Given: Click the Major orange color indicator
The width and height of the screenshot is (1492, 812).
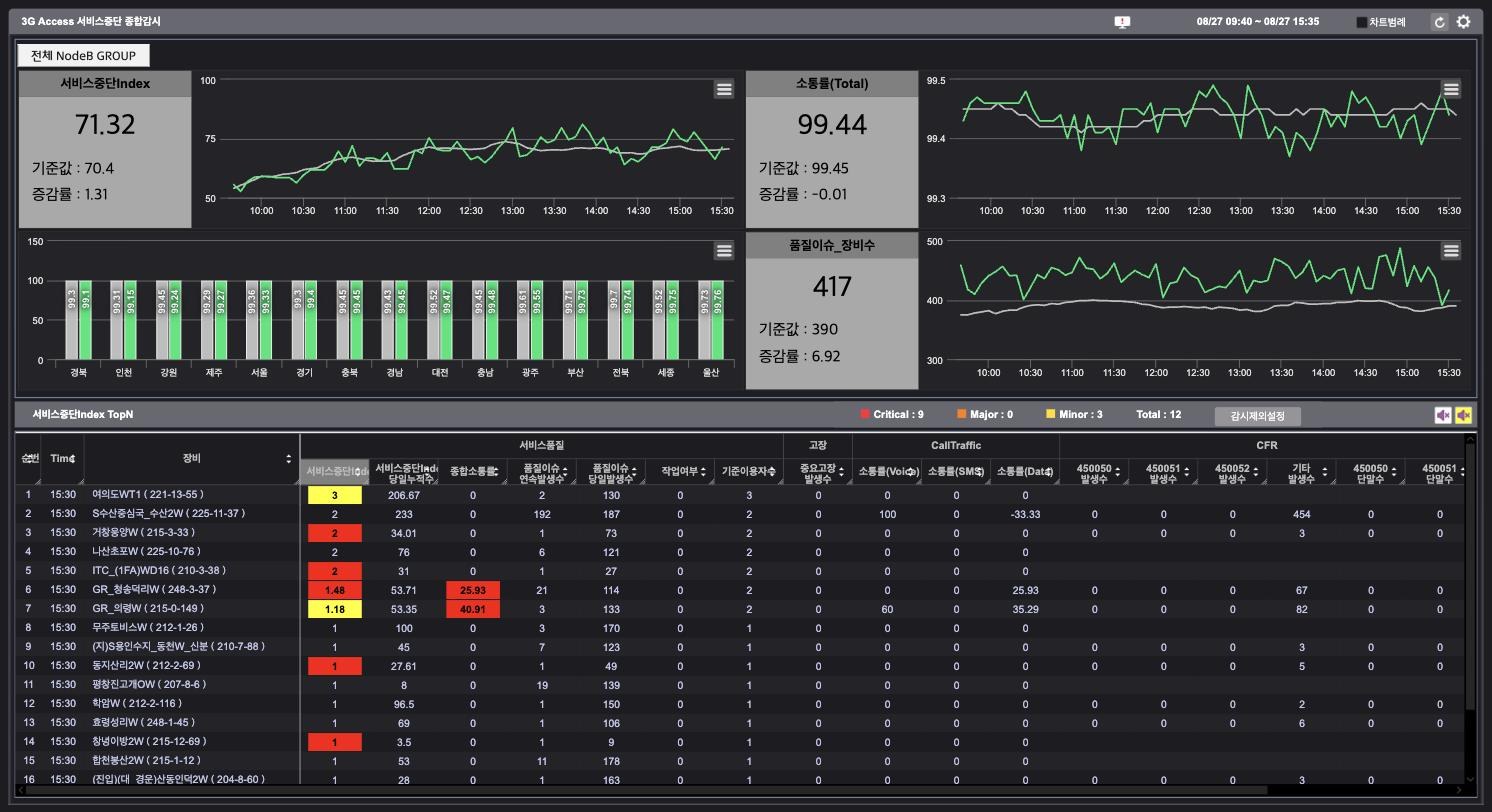Looking at the screenshot, I should click(962, 414).
